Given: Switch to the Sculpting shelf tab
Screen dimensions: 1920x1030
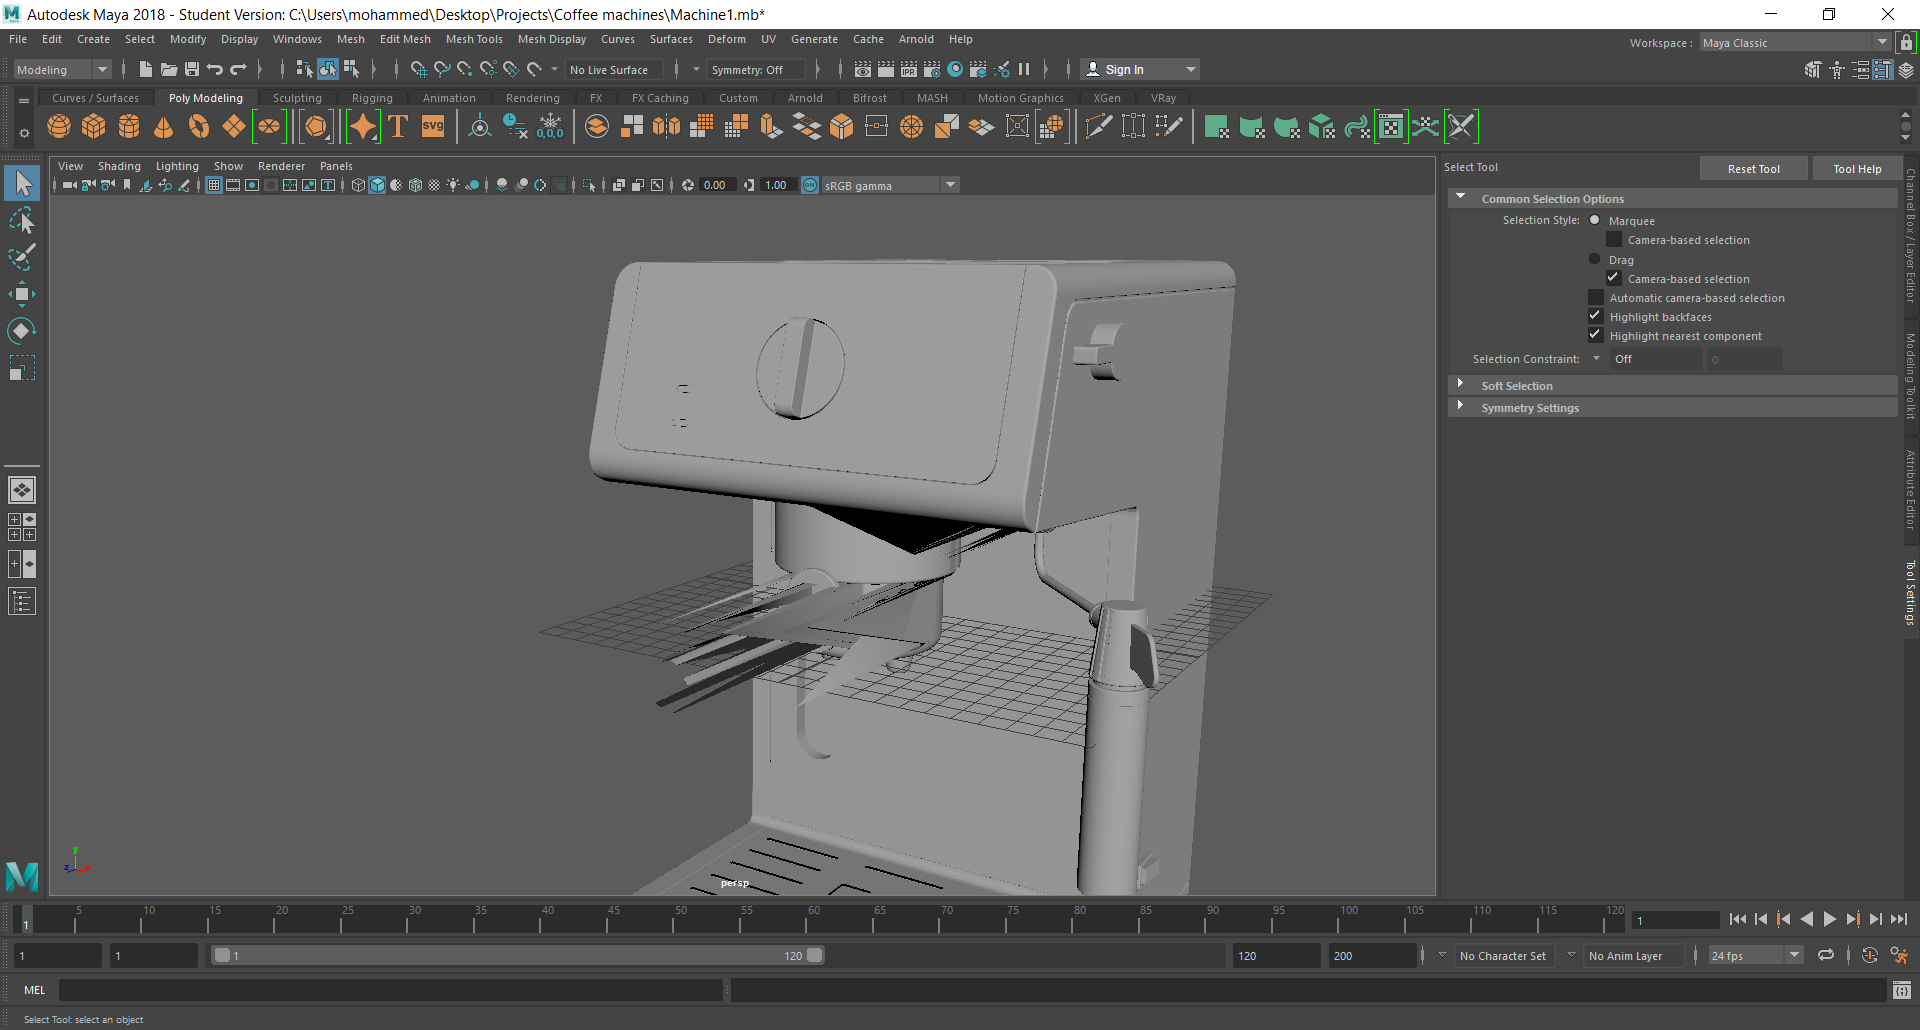Looking at the screenshot, I should tap(297, 98).
